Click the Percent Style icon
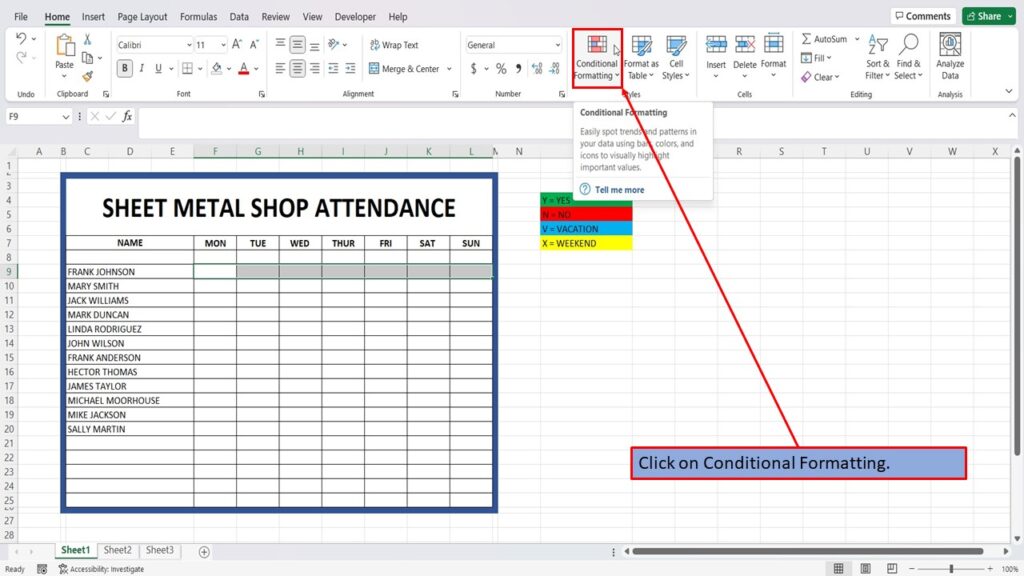This screenshot has width=1024, height=576. pyautogui.click(x=501, y=69)
